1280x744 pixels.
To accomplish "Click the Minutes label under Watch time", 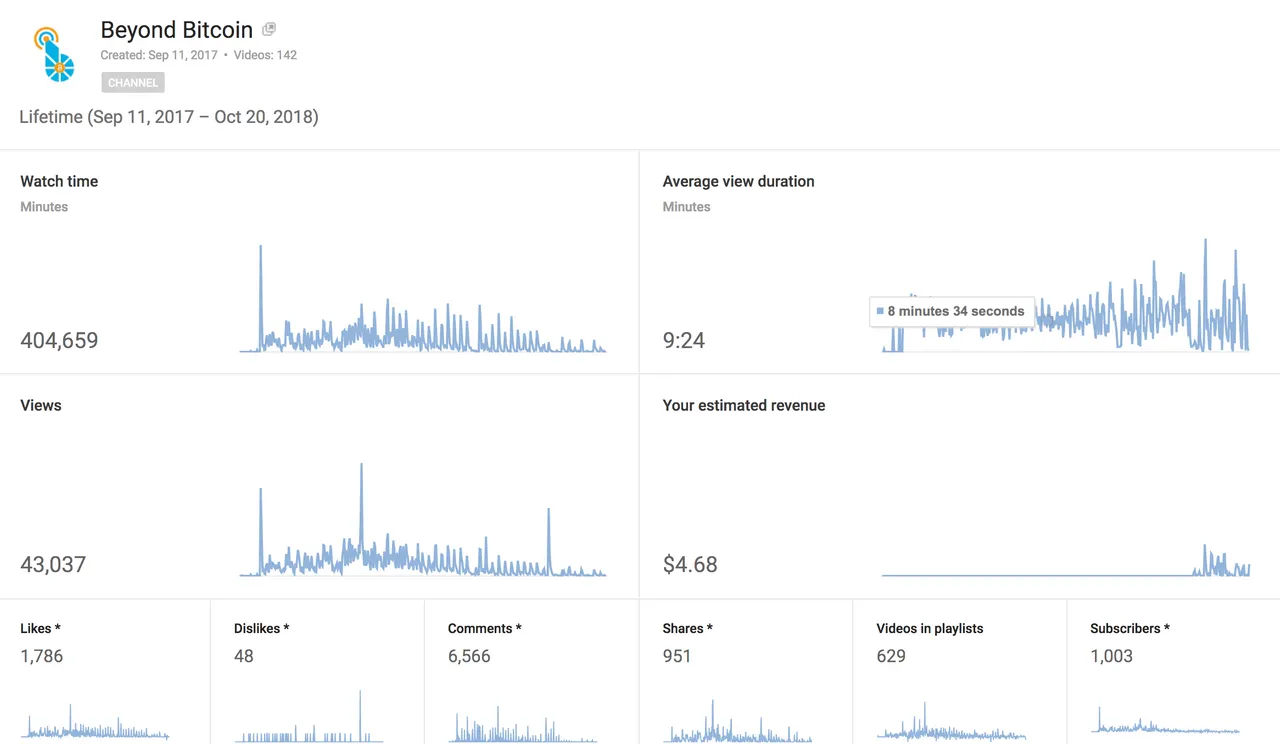I will [44, 207].
